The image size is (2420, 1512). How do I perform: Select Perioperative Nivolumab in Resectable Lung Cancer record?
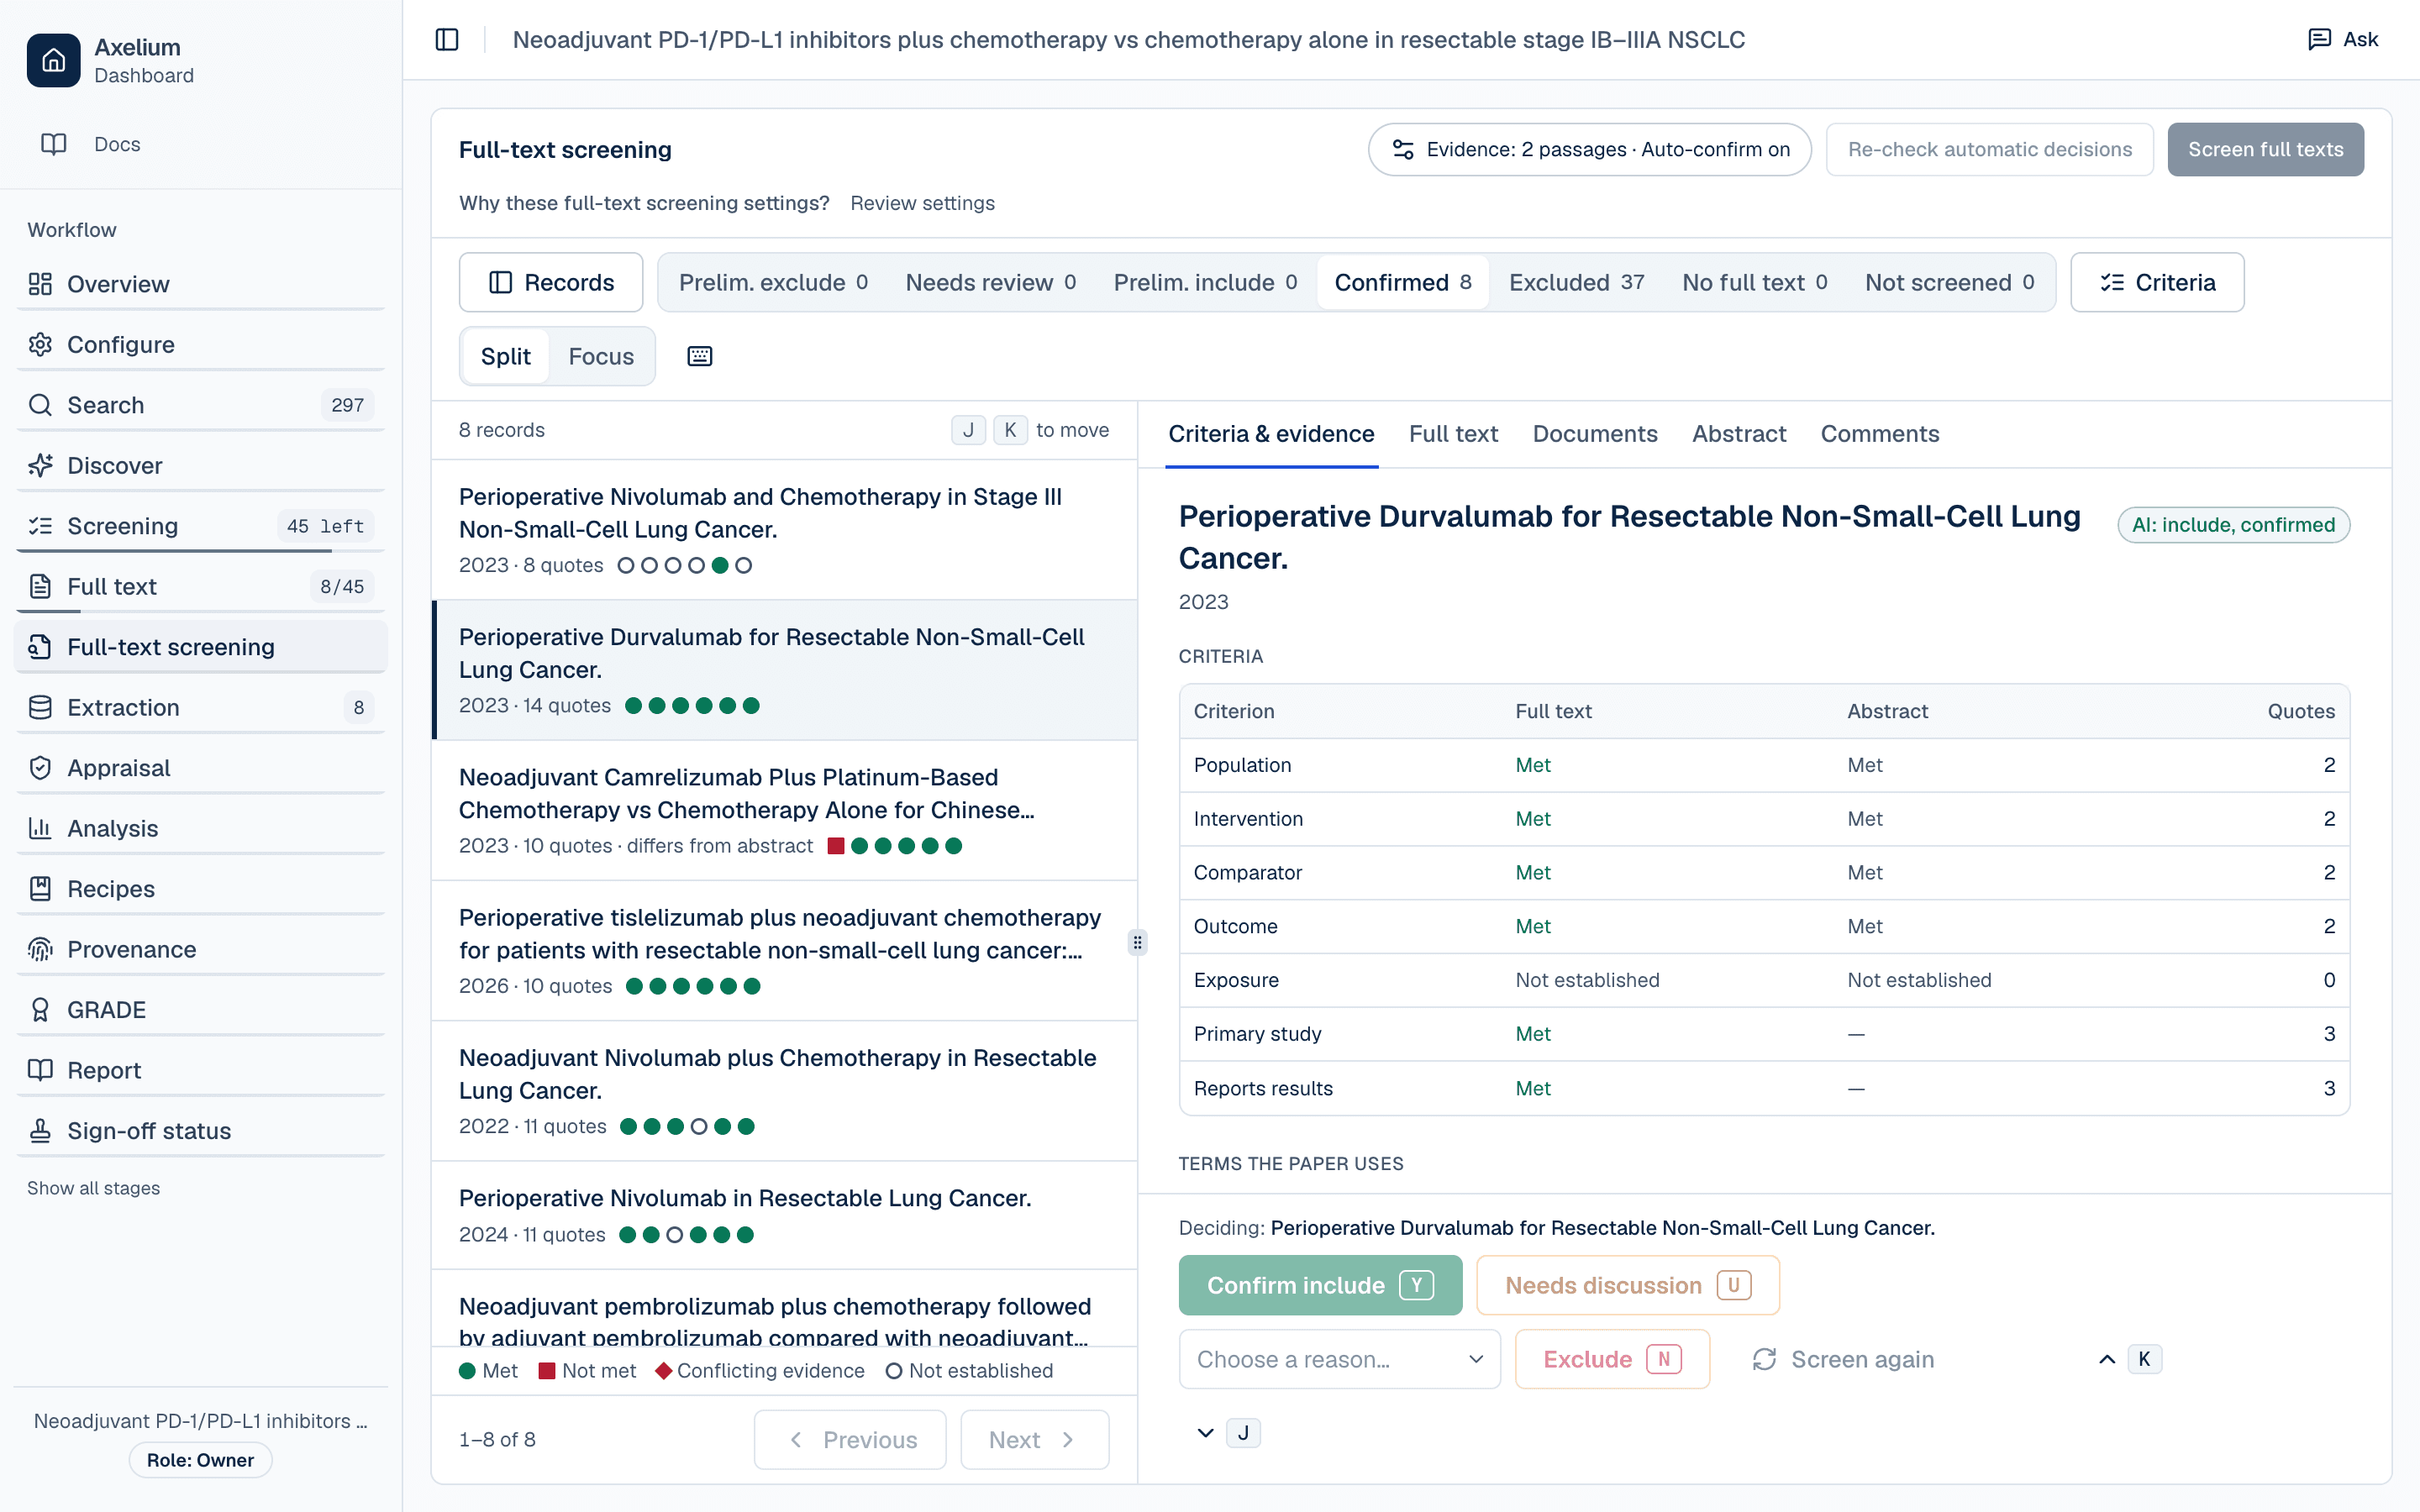[x=784, y=1215]
